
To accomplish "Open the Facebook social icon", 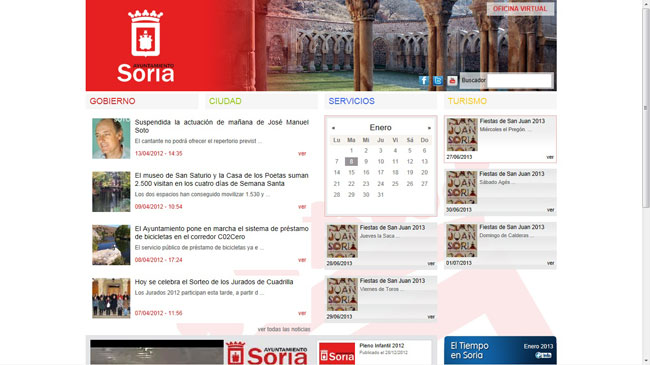I will (x=423, y=80).
